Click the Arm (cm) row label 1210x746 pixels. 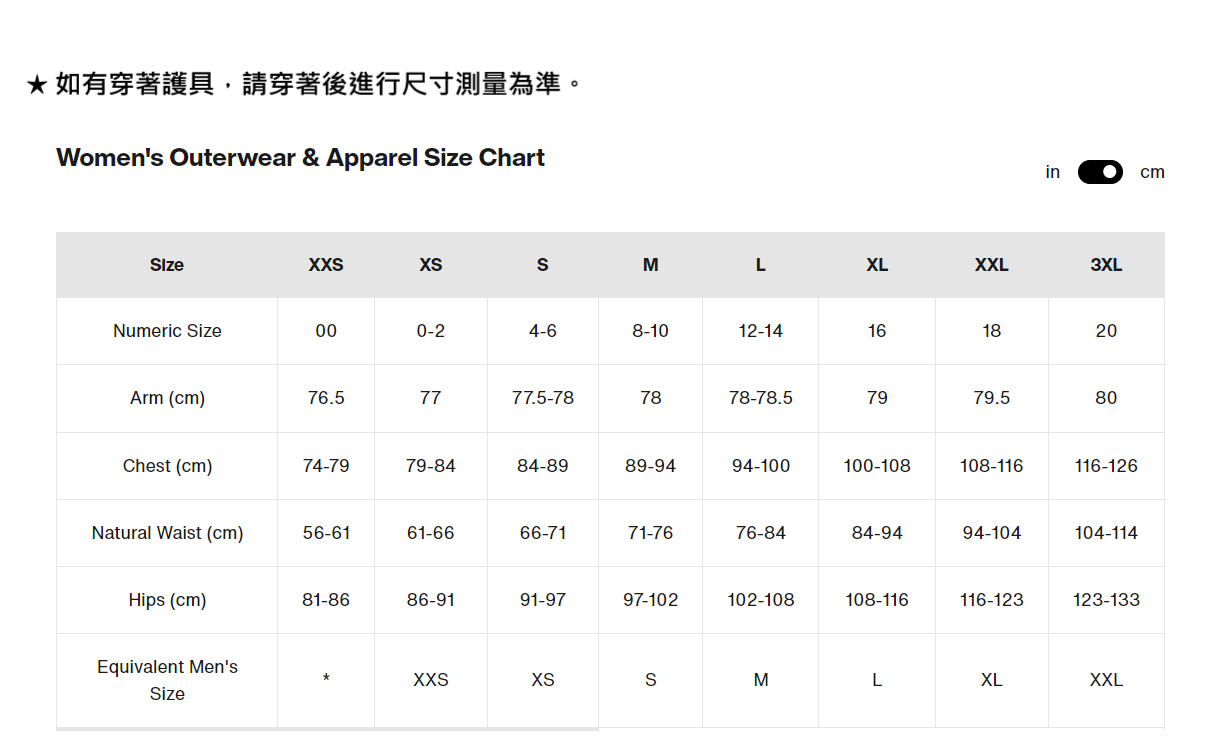[x=167, y=398]
